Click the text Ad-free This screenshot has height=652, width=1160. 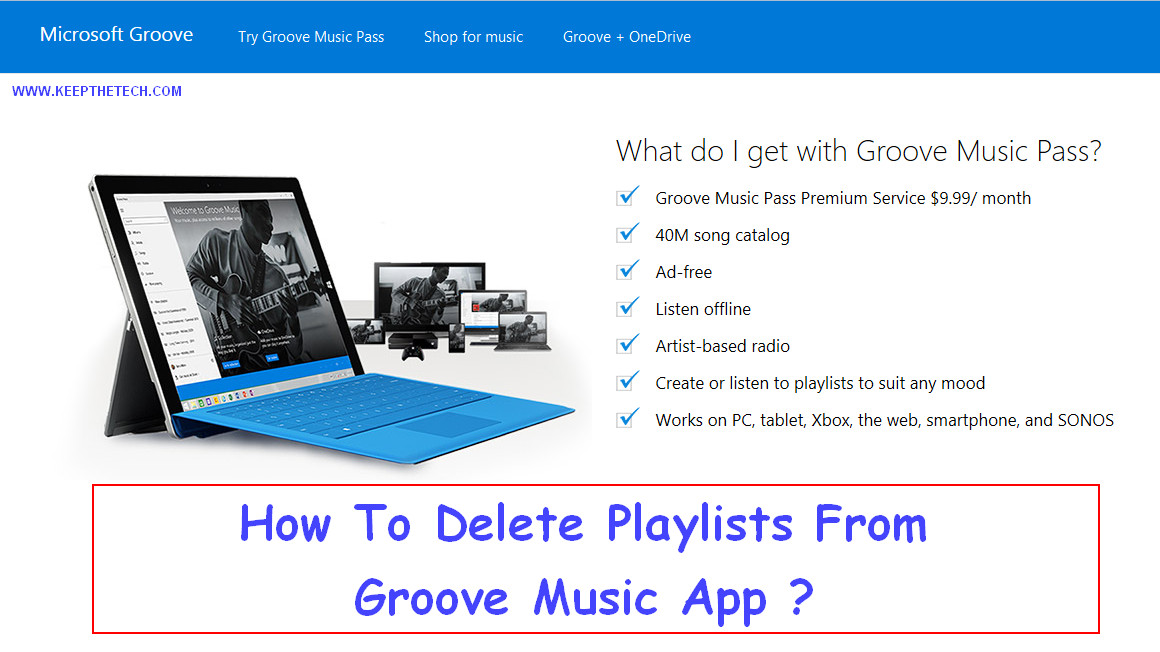[x=684, y=272]
